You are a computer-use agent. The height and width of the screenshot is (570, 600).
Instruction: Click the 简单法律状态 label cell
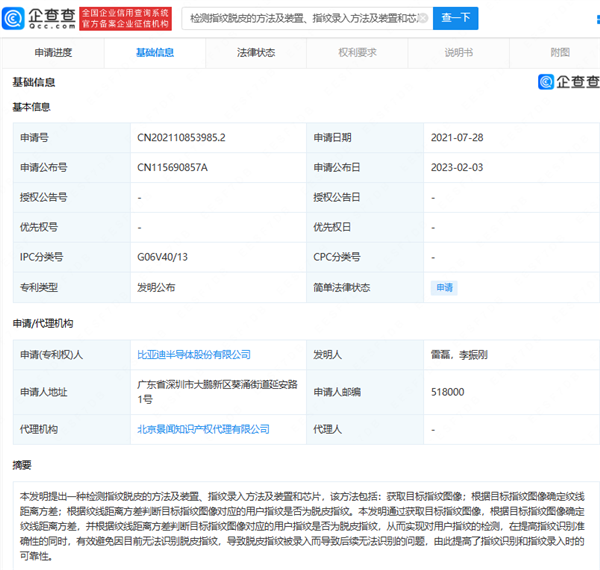click(365, 287)
